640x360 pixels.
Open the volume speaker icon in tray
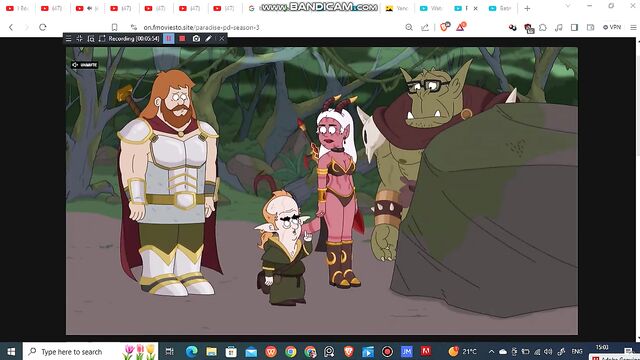[548, 351]
